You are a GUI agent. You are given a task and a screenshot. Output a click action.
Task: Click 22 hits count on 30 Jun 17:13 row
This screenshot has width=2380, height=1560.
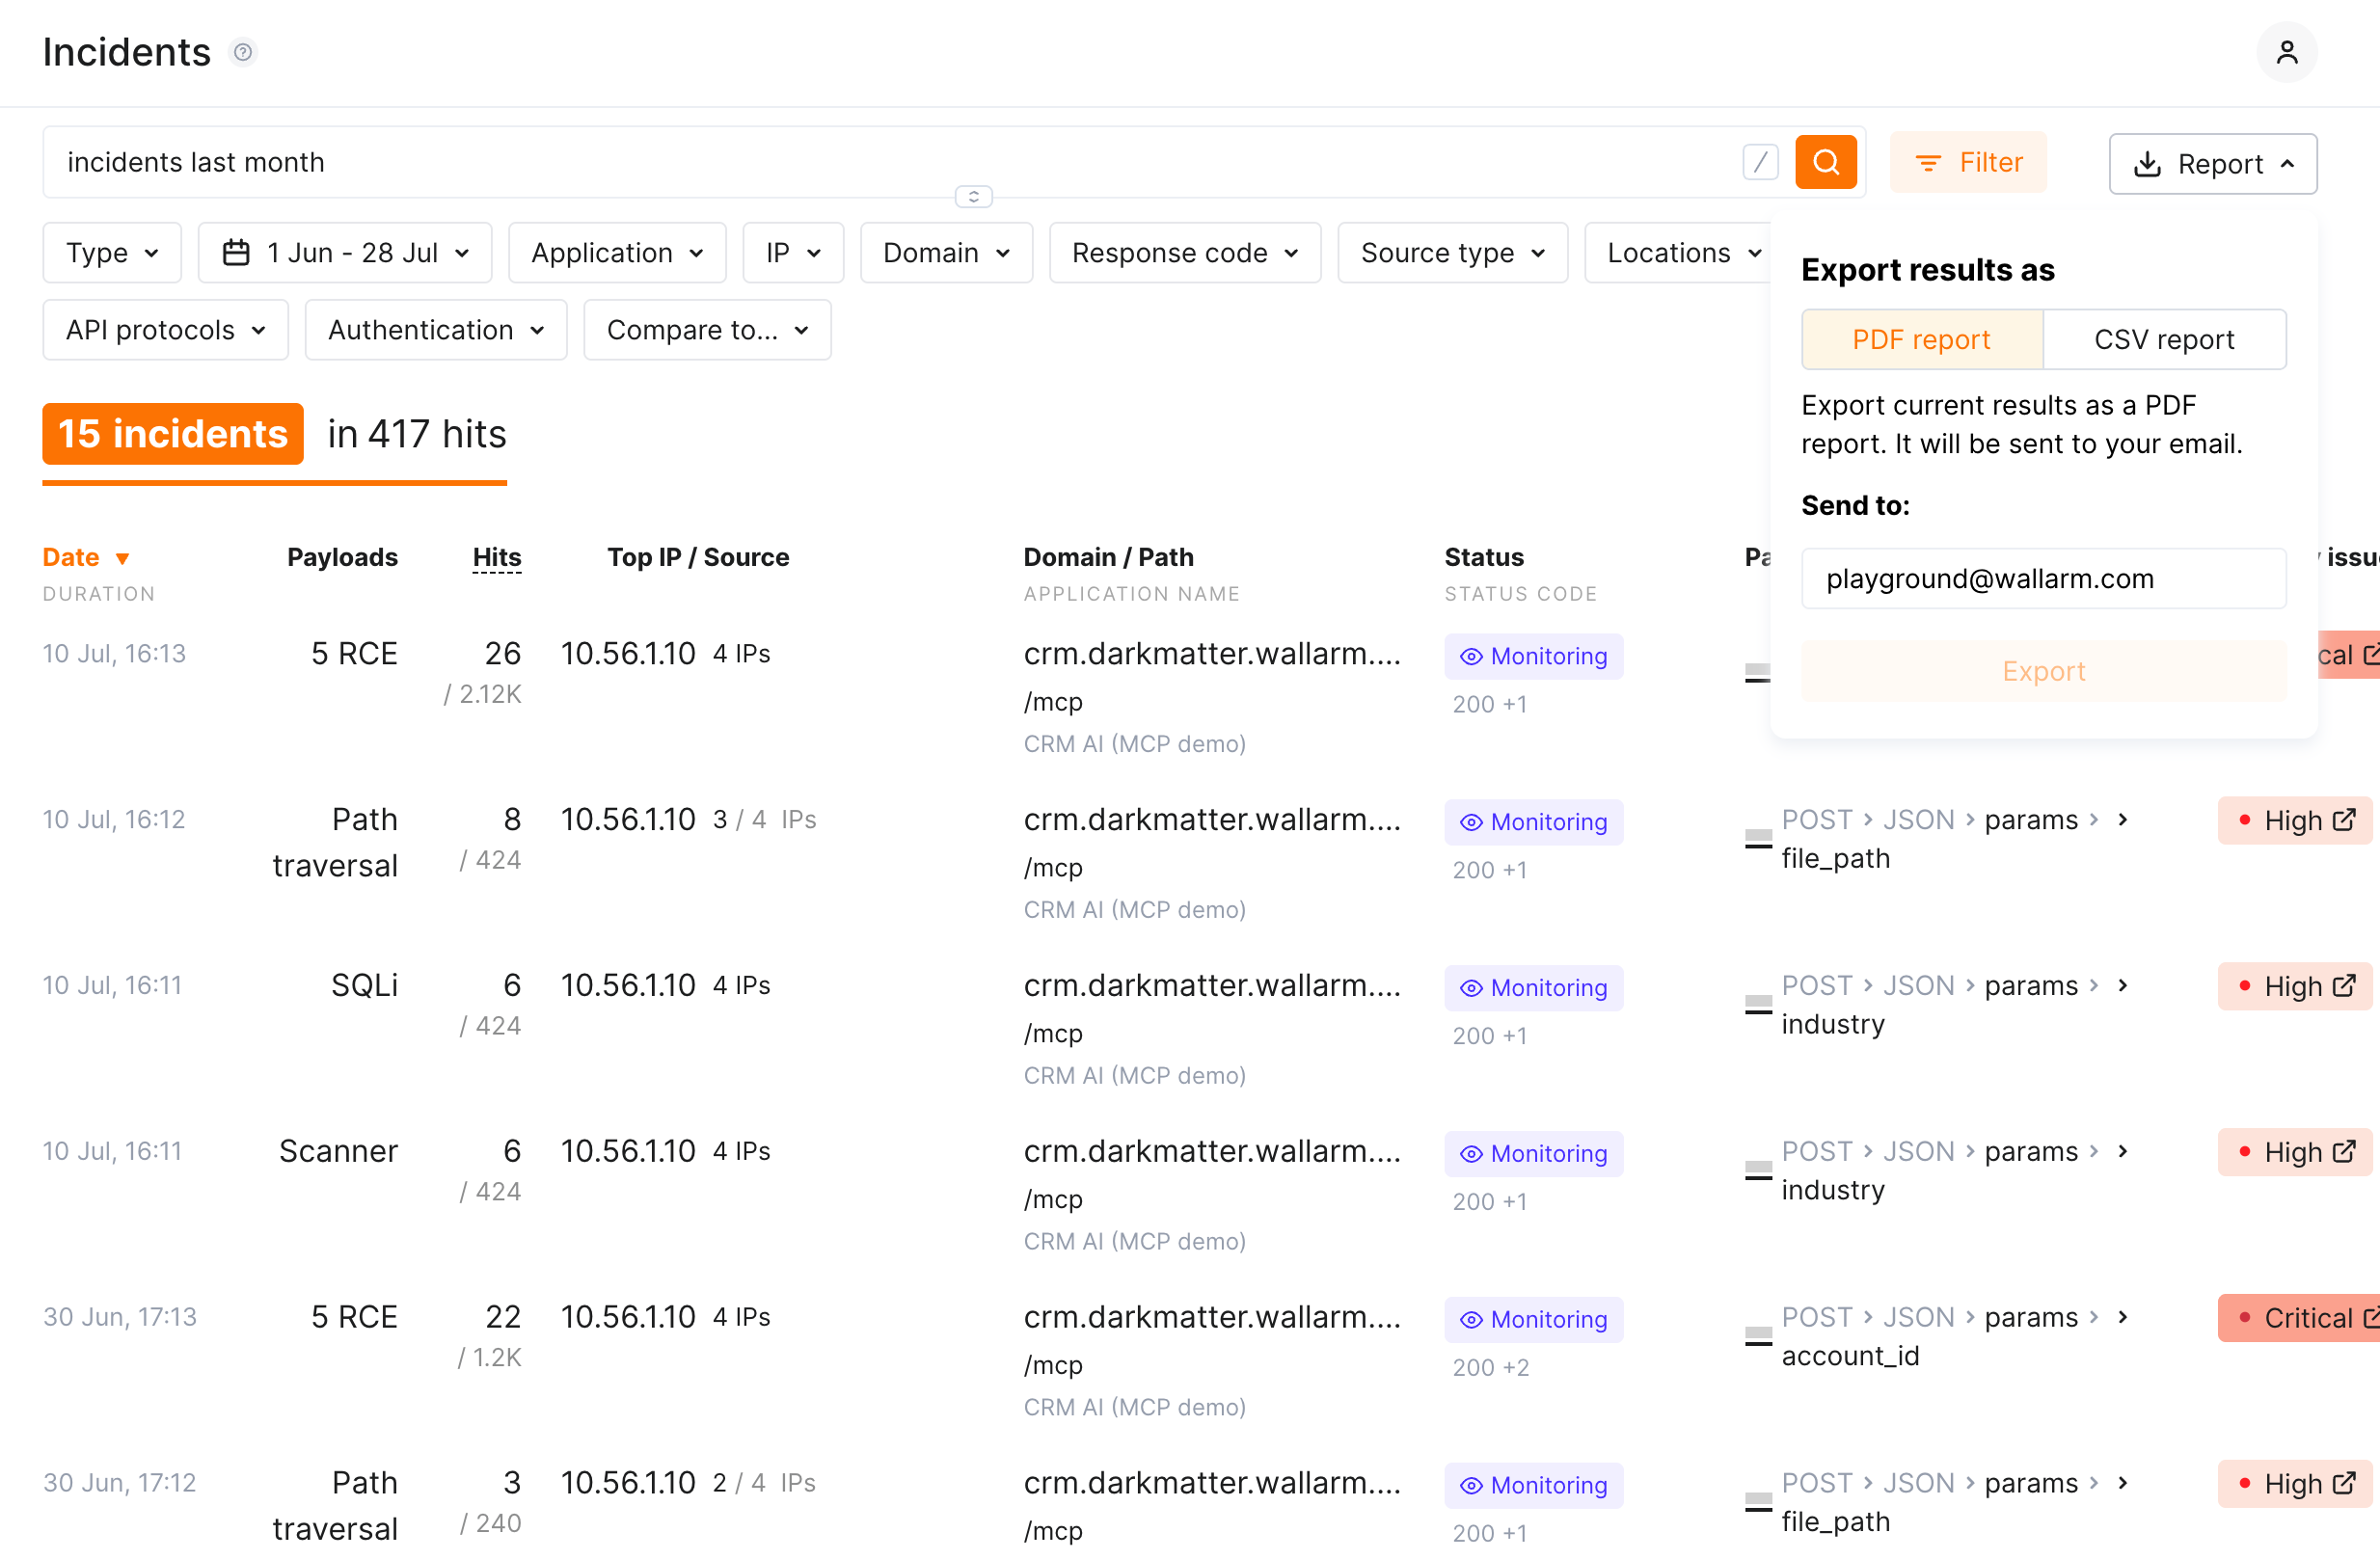click(x=503, y=1318)
